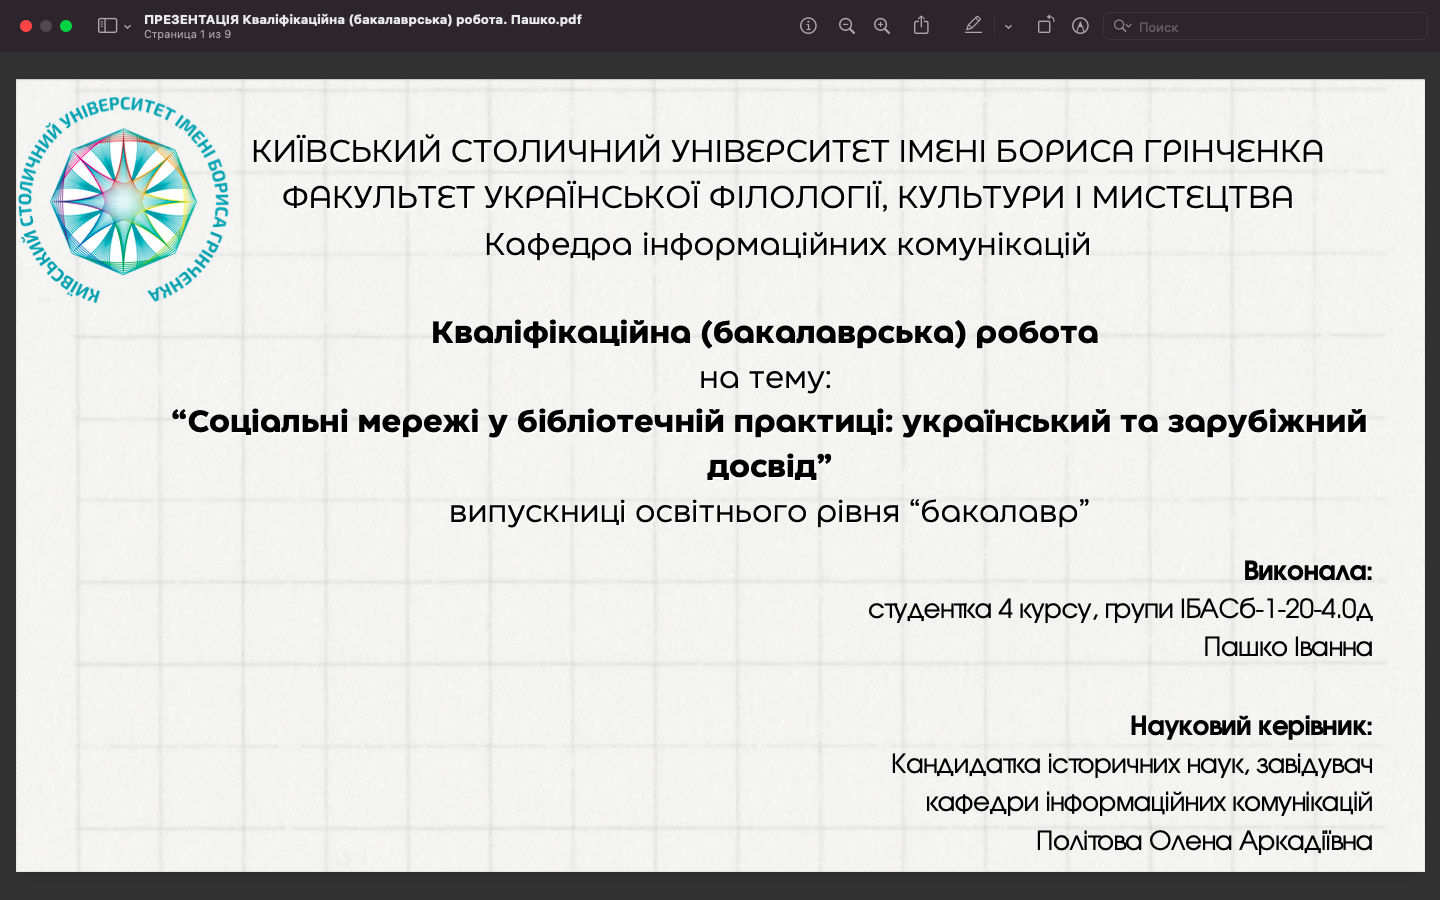Toggle the sidebar view button
Screen dimensions: 1440x900
107,26
